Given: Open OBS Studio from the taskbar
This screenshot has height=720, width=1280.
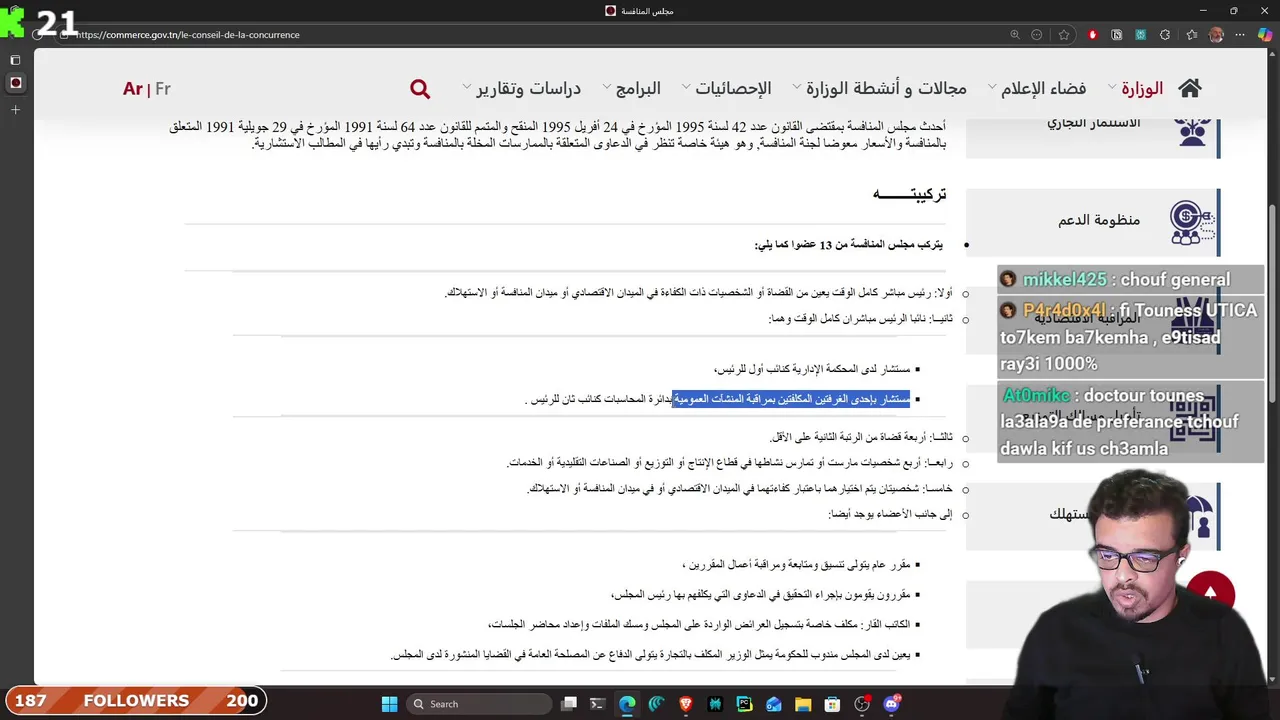Looking at the screenshot, I should [x=862, y=704].
